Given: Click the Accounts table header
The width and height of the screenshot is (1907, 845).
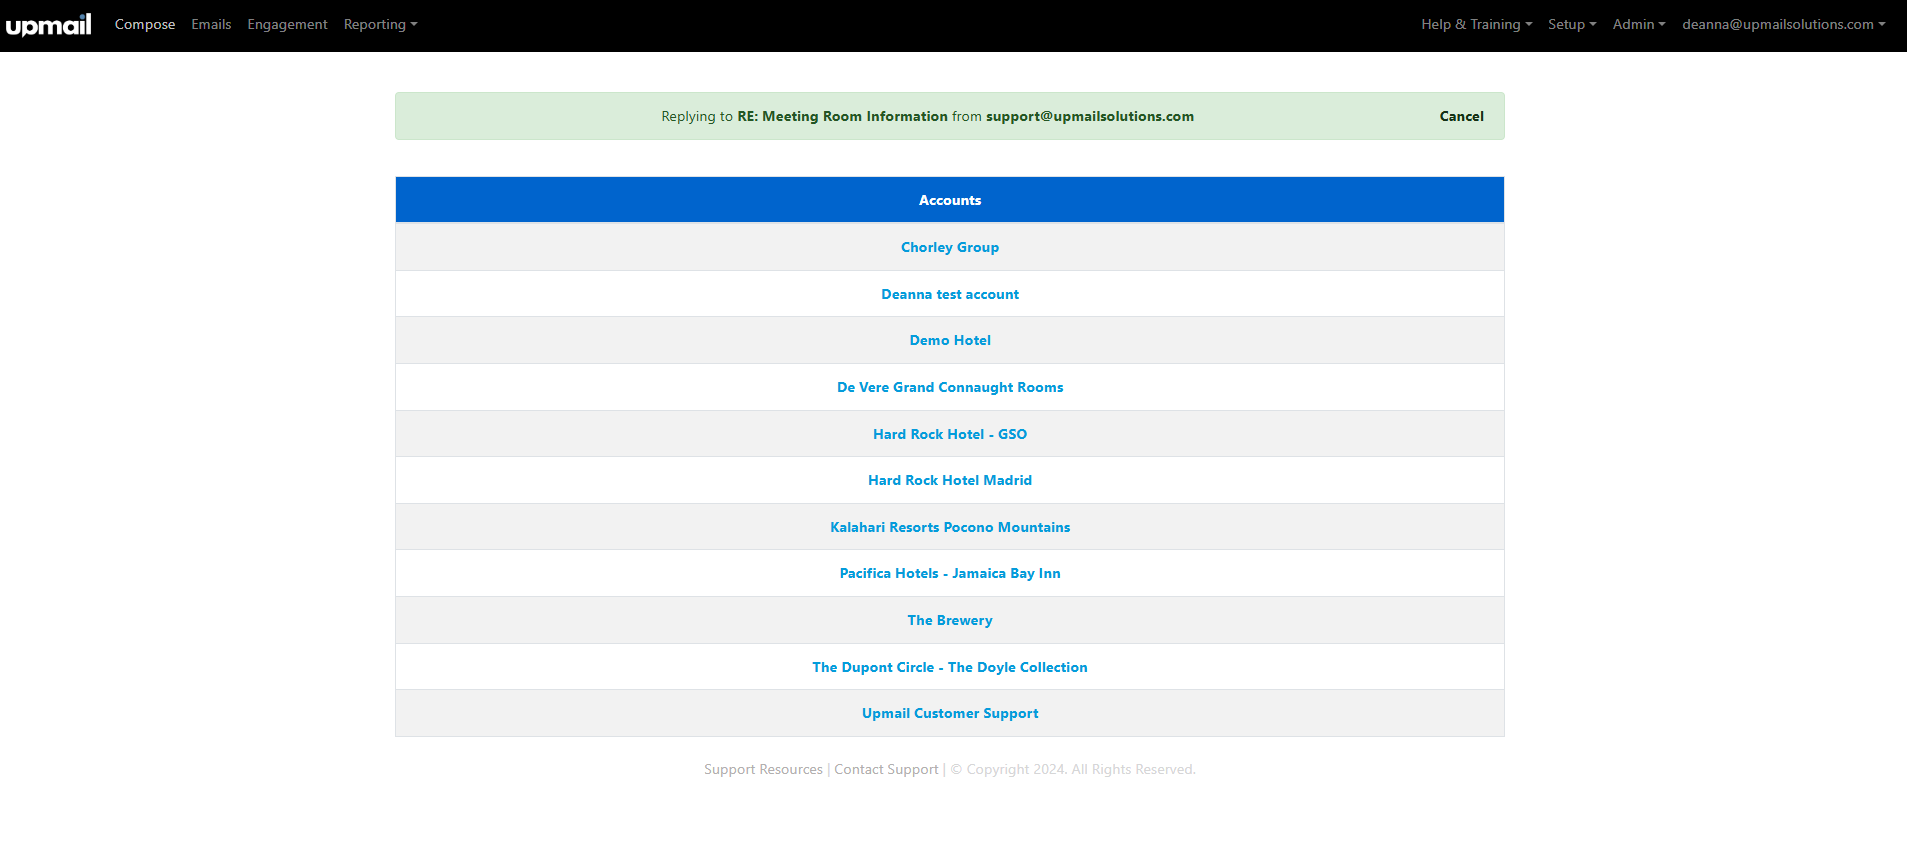Looking at the screenshot, I should pyautogui.click(x=950, y=200).
